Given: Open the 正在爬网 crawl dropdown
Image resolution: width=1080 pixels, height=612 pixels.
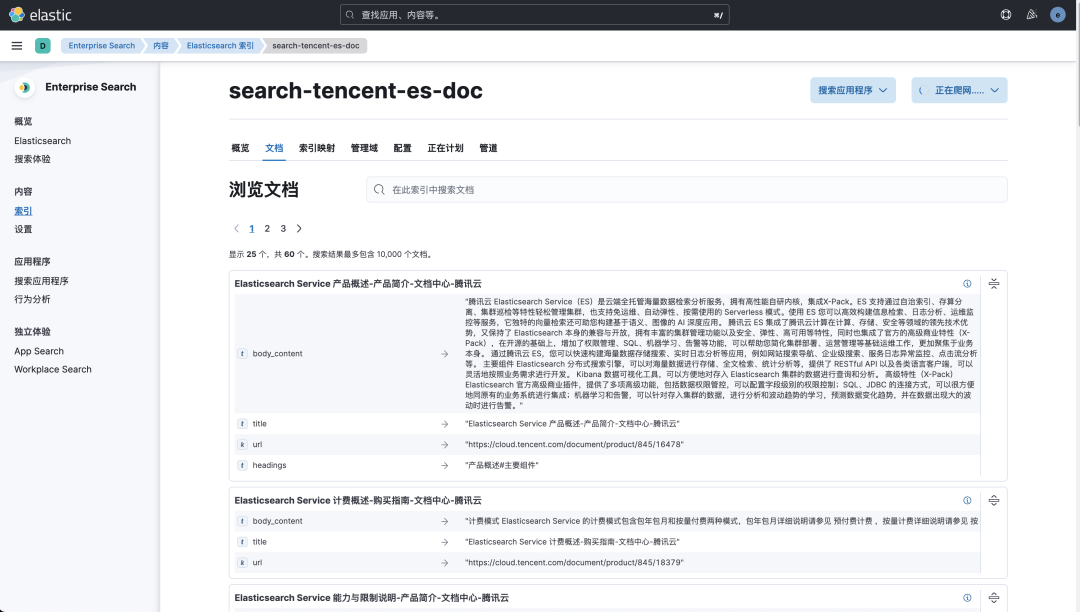Looking at the screenshot, I should (959, 90).
